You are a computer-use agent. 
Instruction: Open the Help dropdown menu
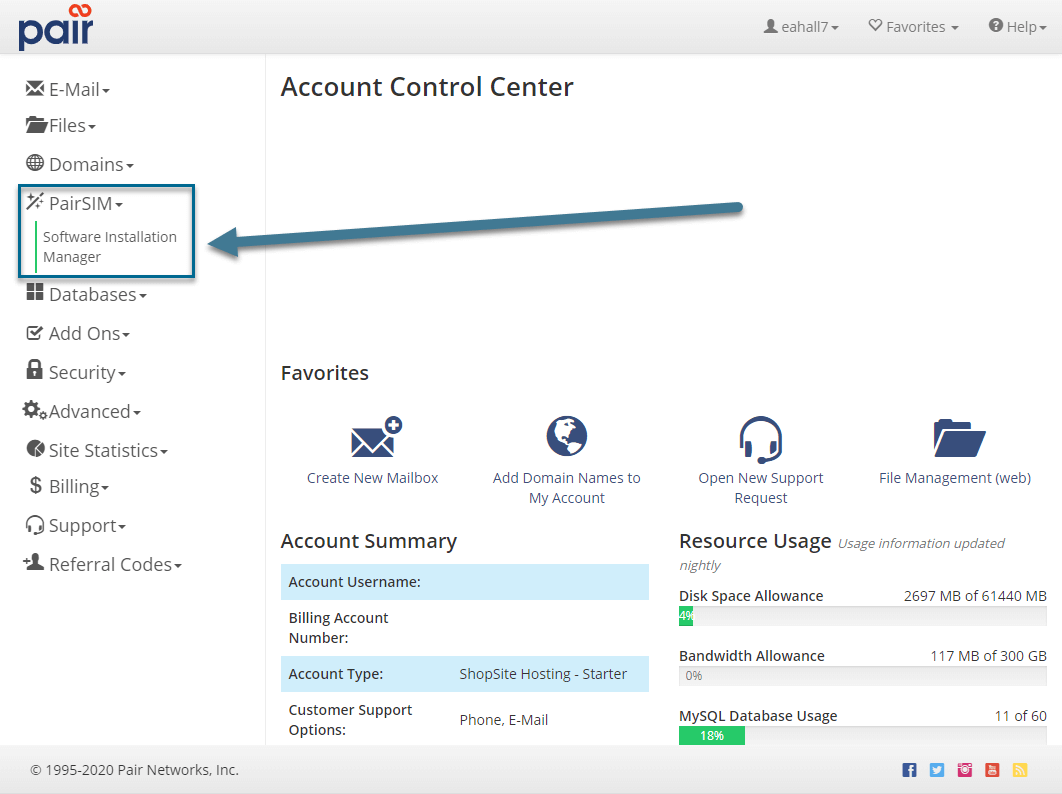point(1017,27)
